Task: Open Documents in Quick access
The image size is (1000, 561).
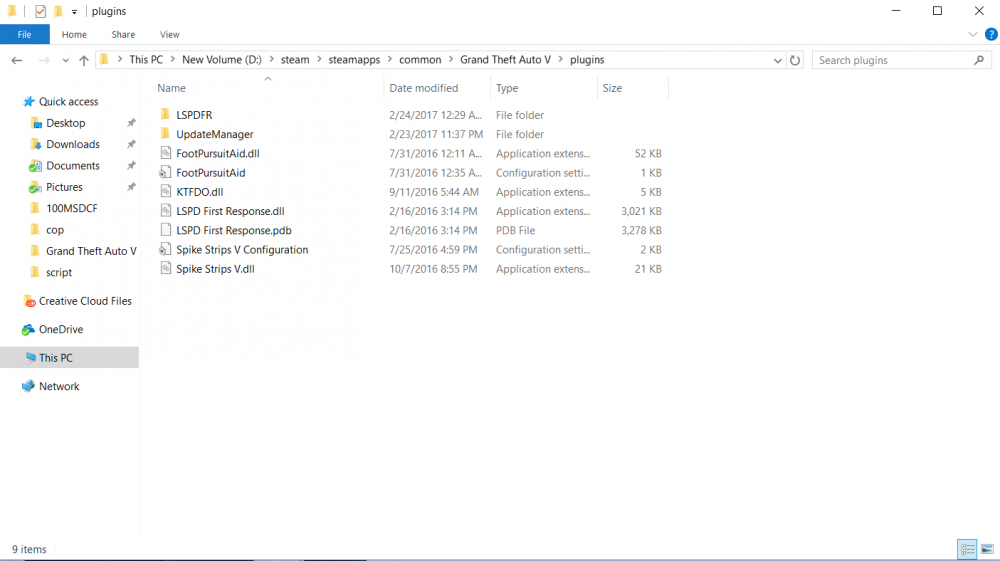Action: tap(73, 166)
